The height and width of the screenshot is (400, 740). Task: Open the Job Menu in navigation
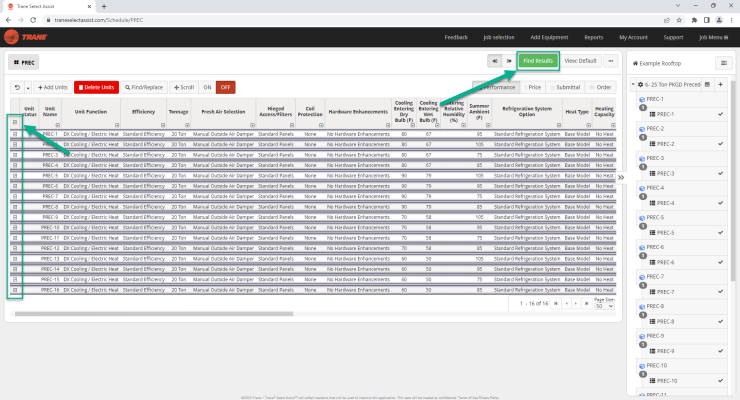(713, 37)
